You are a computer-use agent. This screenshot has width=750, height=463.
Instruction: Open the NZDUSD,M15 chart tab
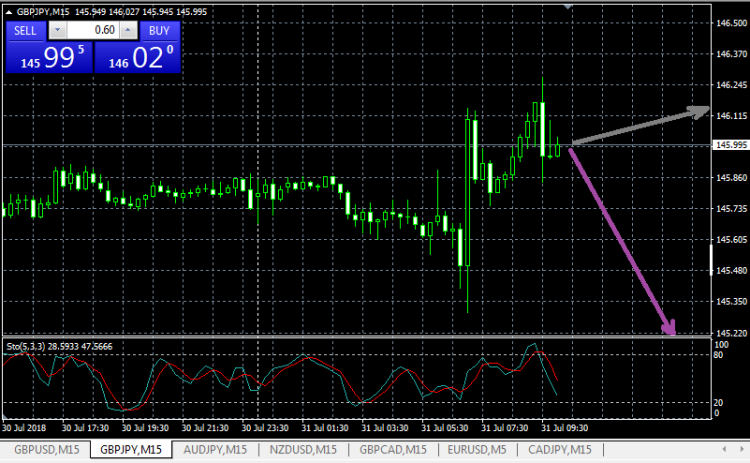pos(303,450)
